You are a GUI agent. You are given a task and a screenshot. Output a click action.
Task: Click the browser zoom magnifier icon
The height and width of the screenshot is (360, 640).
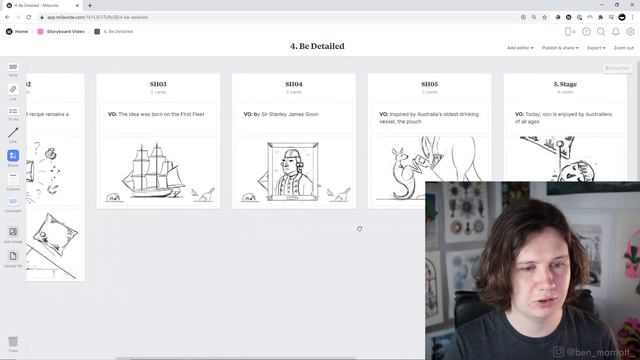point(534,17)
